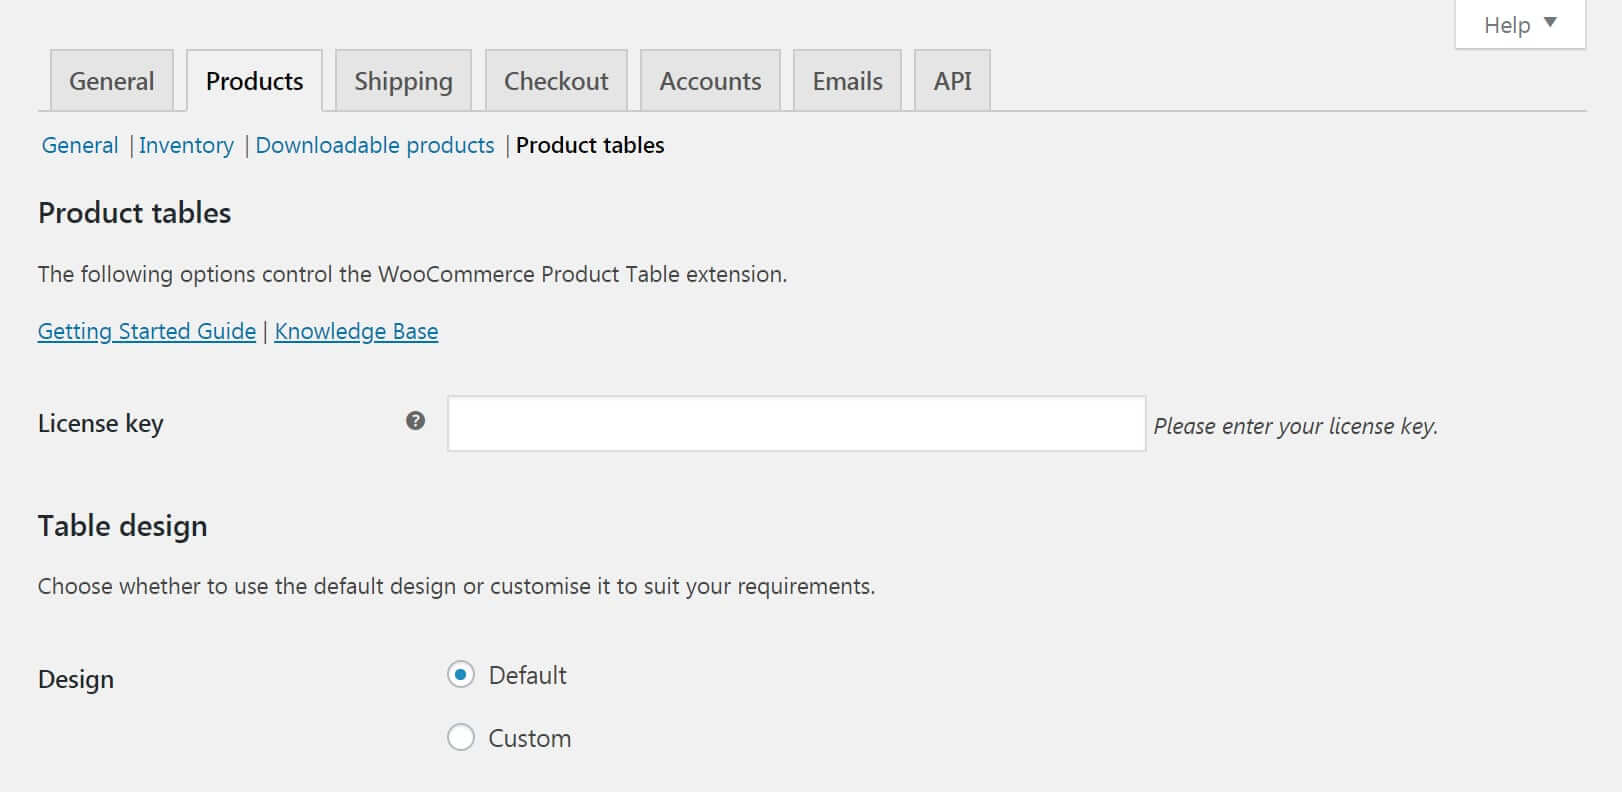This screenshot has width=1622, height=792.
Task: Open the Downloadable products section
Action: click(x=374, y=145)
